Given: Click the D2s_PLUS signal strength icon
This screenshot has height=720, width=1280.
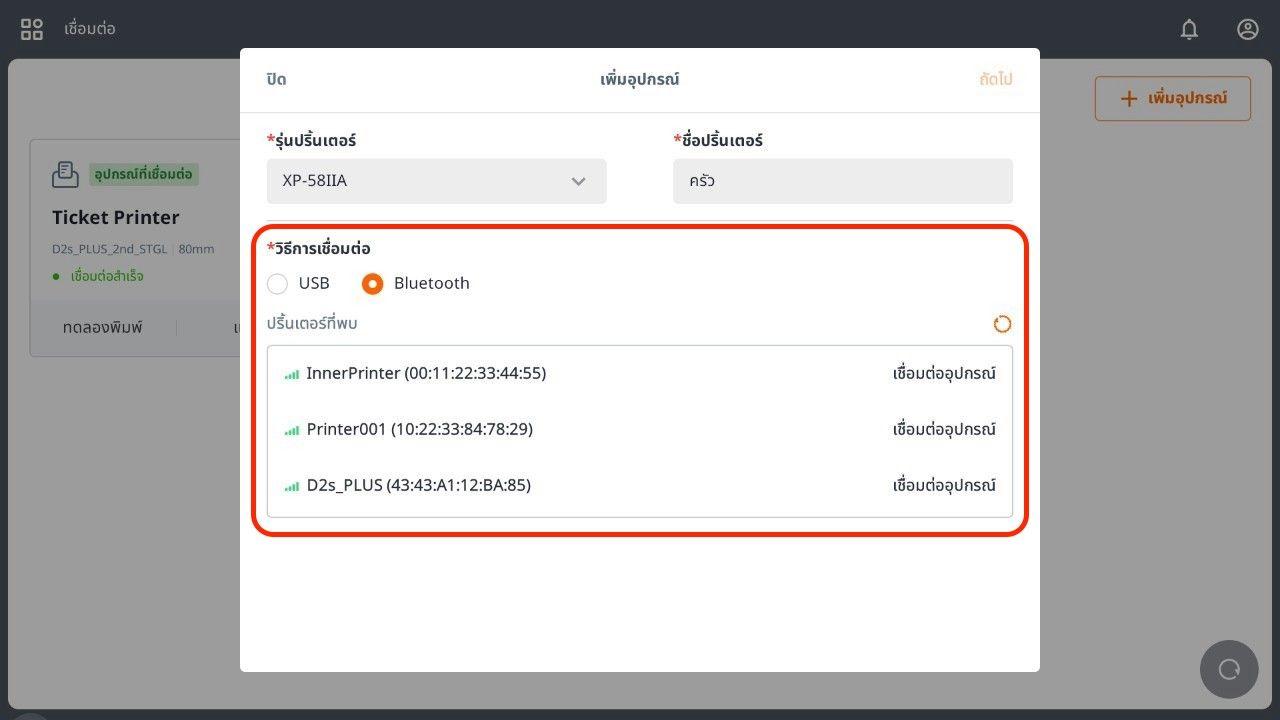Looking at the screenshot, I should click(x=291, y=486).
